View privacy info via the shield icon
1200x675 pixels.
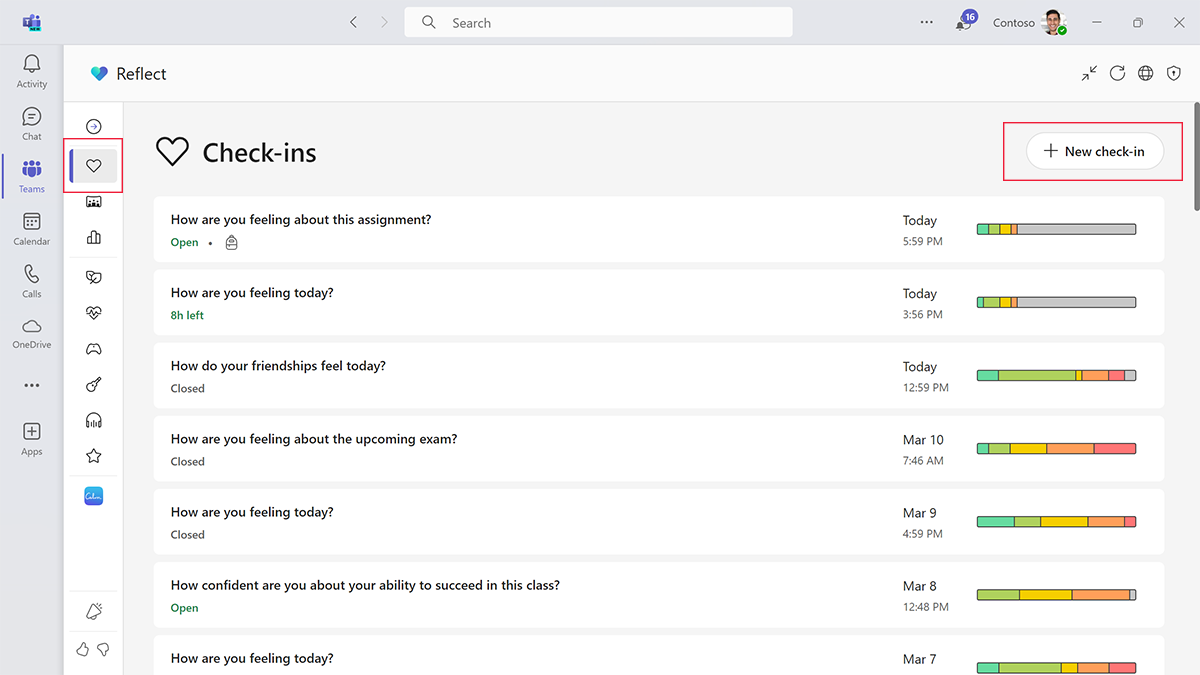(x=1173, y=73)
